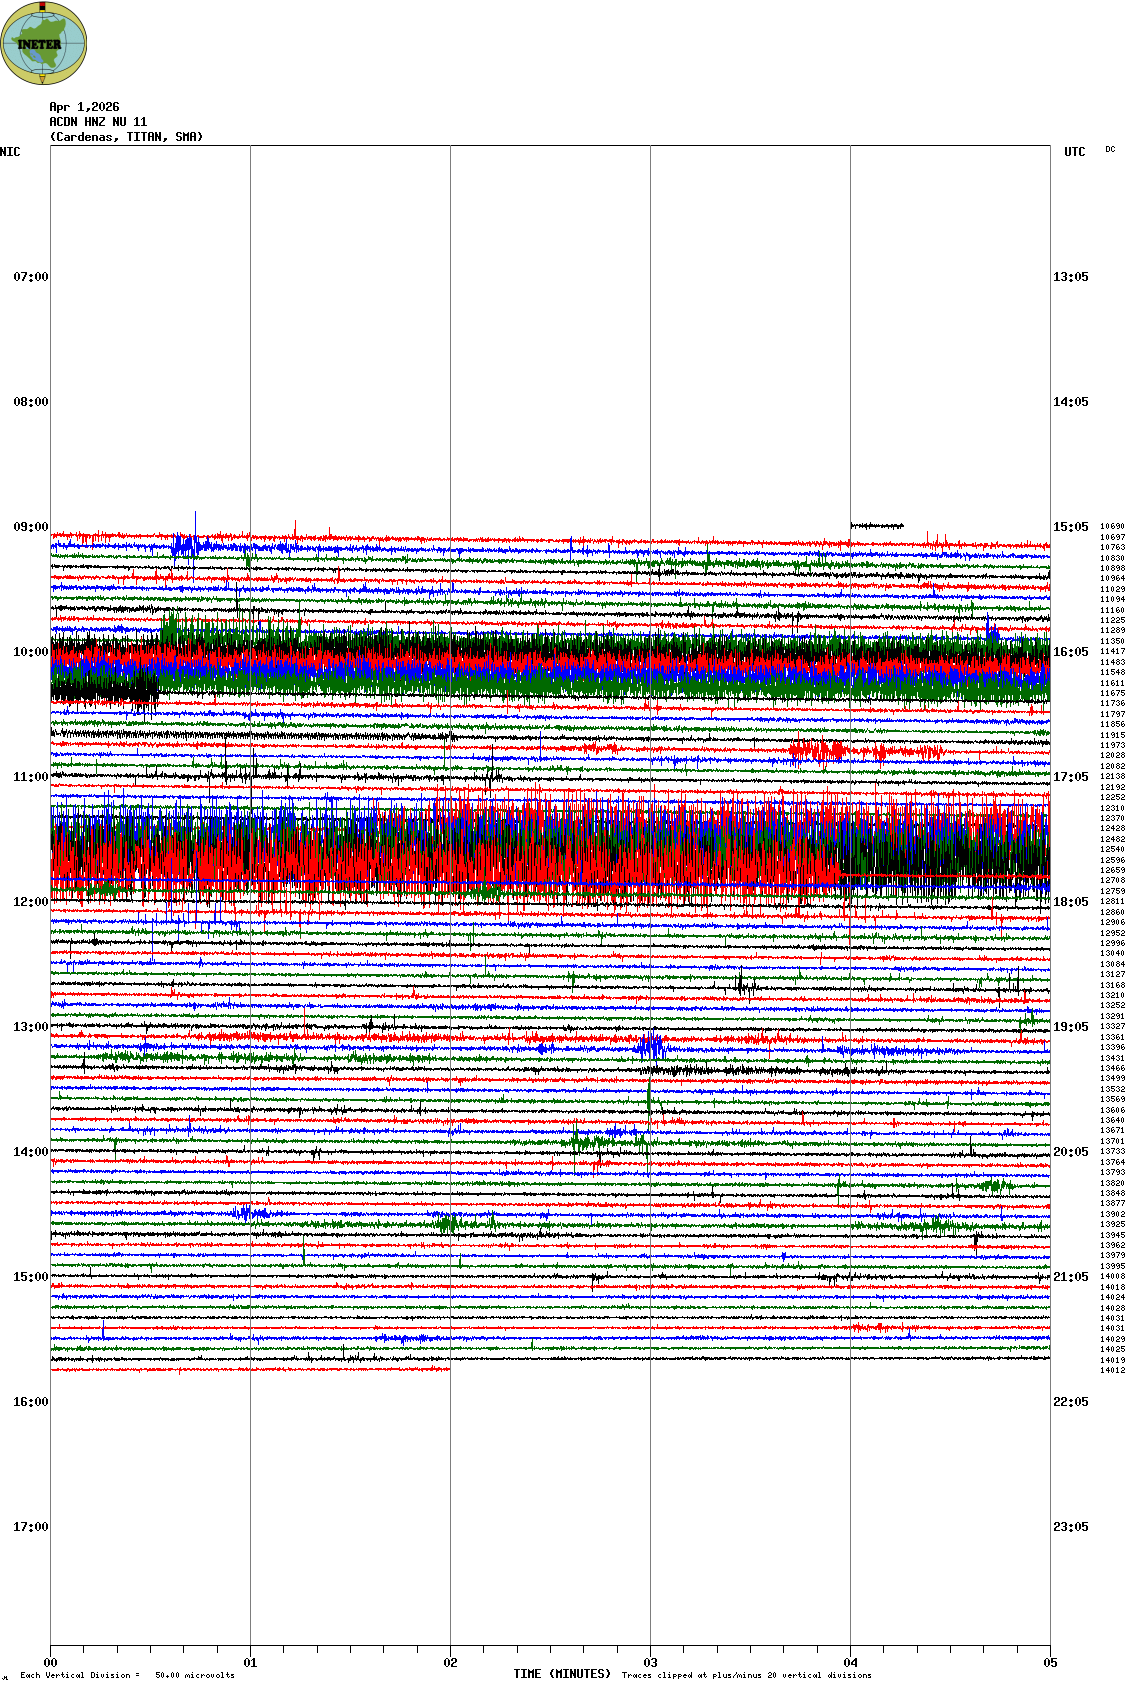Screen dimensions: 1130x1689
Task: Click the 03 minute axis label
Action: (650, 1663)
